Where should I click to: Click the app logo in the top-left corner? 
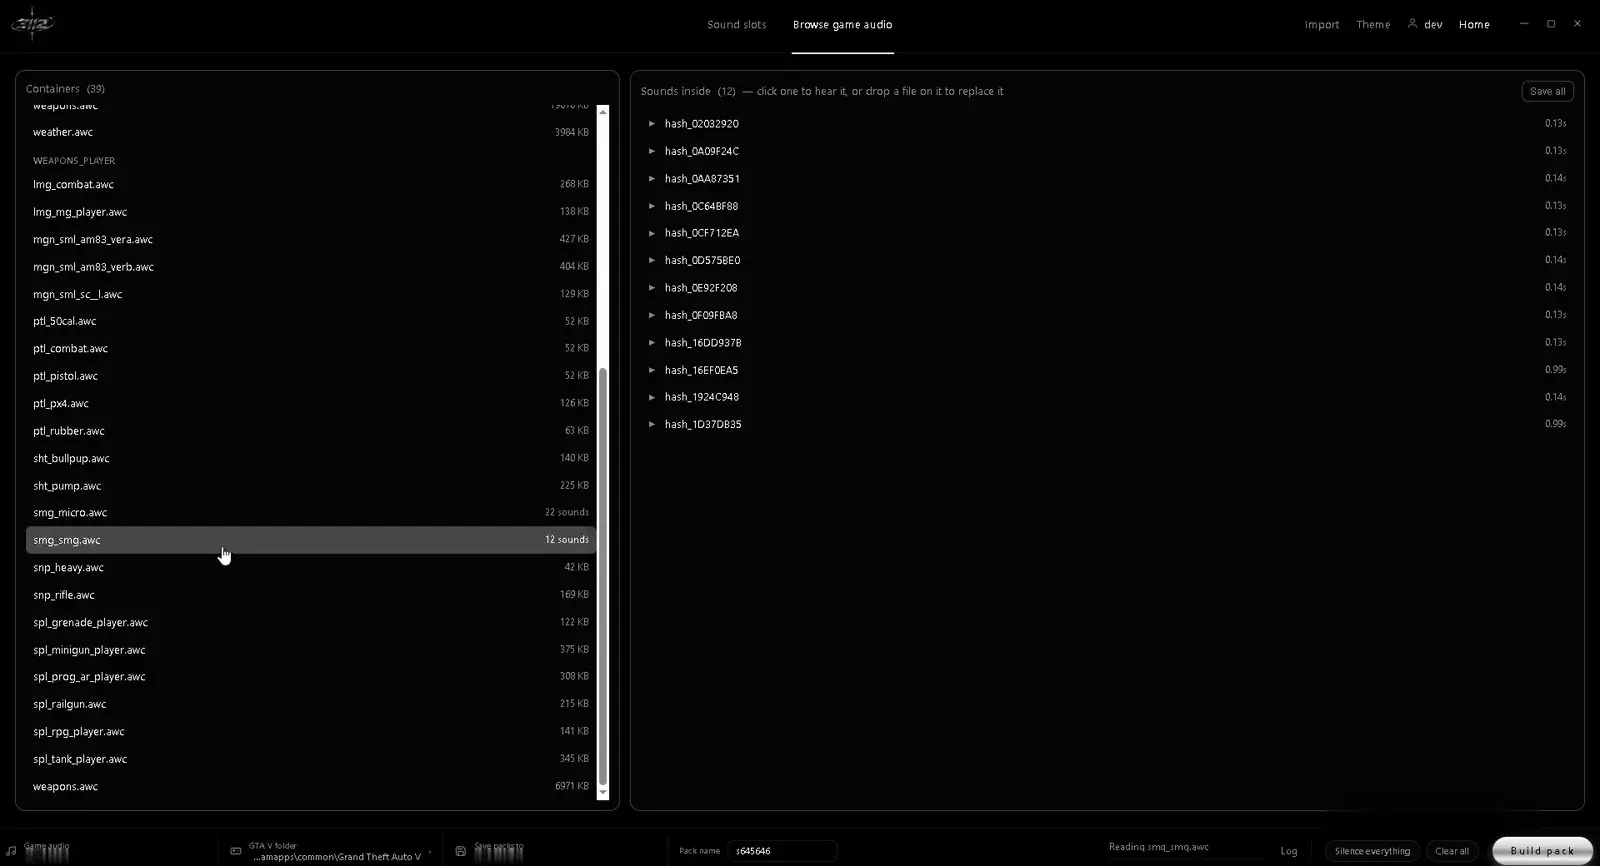pos(32,23)
